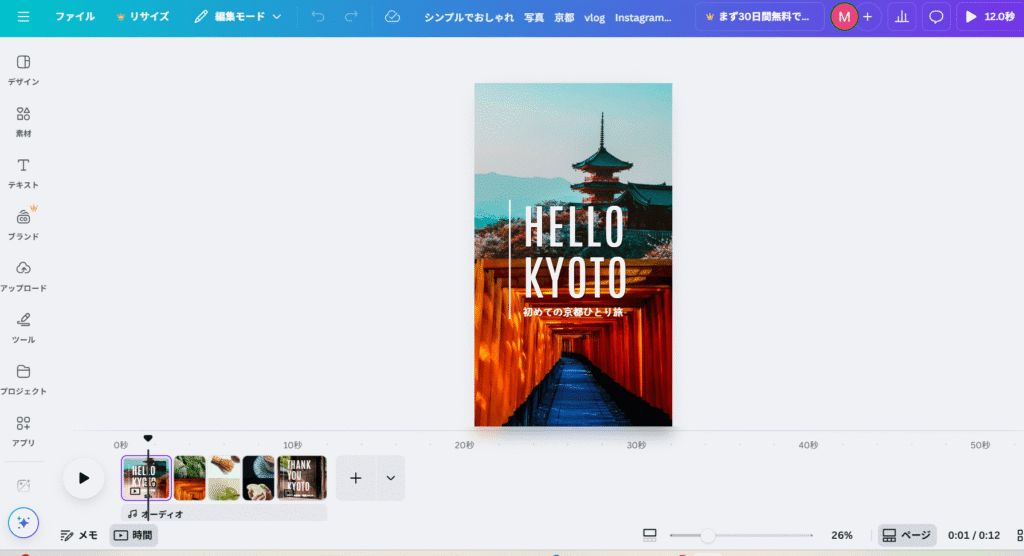Click まず30日間無料で trial button
The image size is (1024, 556).
[x=758, y=17]
